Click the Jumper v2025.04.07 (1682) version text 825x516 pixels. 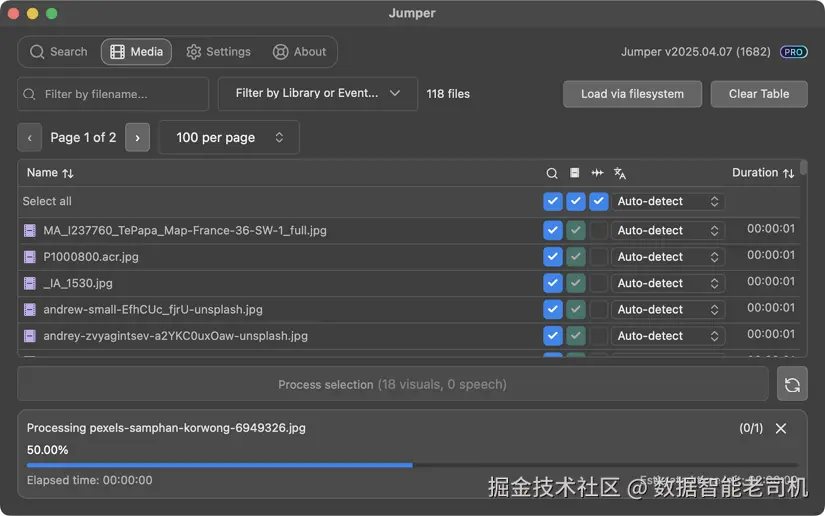[x=696, y=52]
